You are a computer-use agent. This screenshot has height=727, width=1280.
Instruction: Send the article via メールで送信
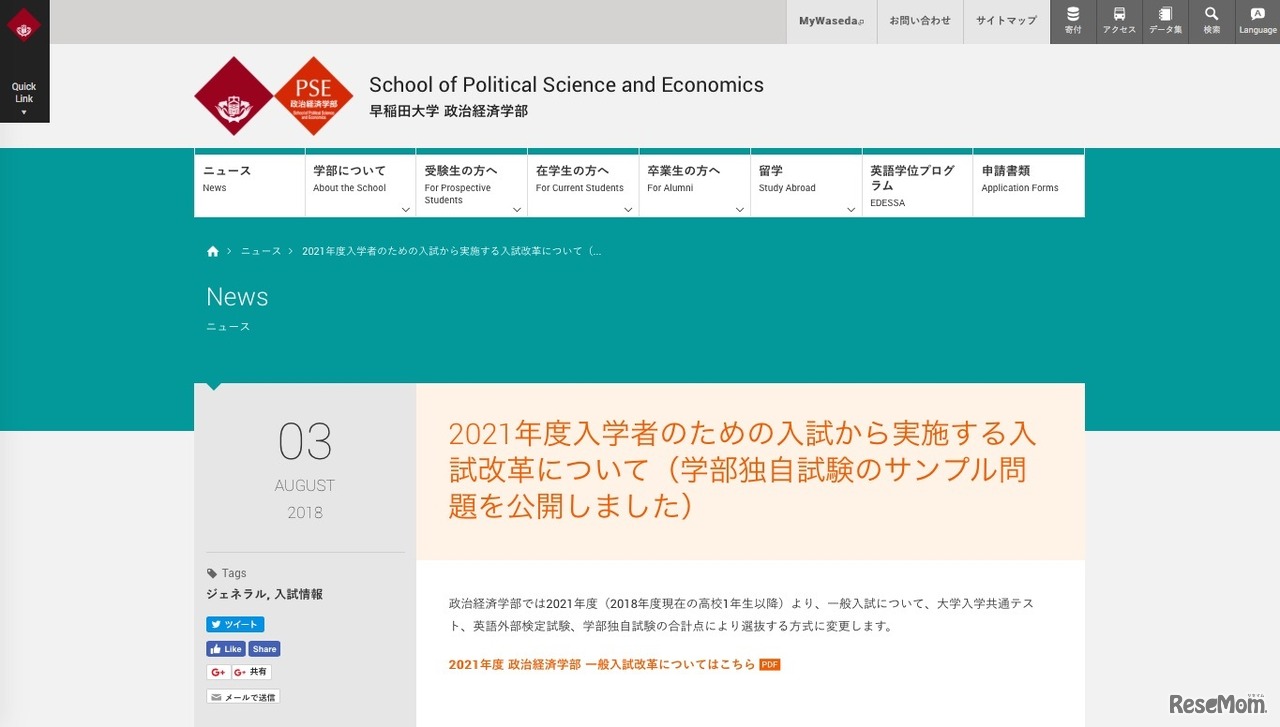pyautogui.click(x=242, y=696)
